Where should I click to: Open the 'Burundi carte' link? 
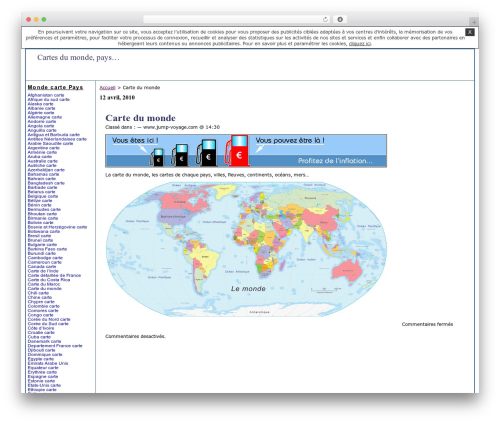[42, 253]
